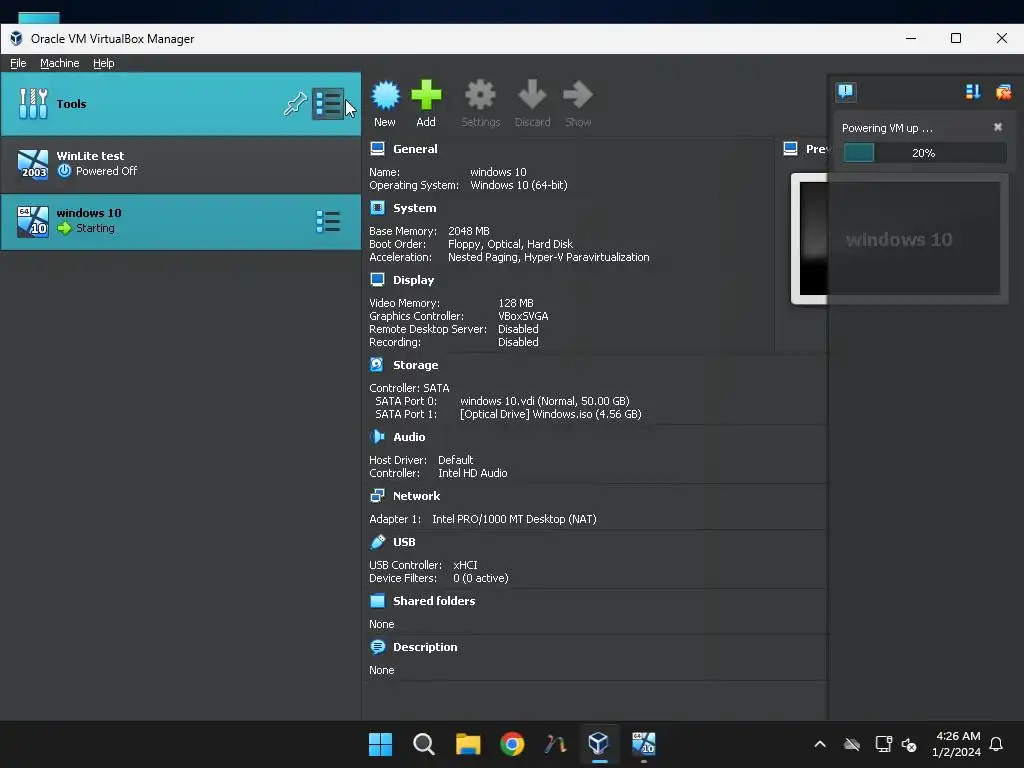Image resolution: width=1024 pixels, height=768 pixels.
Task: Click the windows 10.vdi disk entry
Action: (545, 401)
